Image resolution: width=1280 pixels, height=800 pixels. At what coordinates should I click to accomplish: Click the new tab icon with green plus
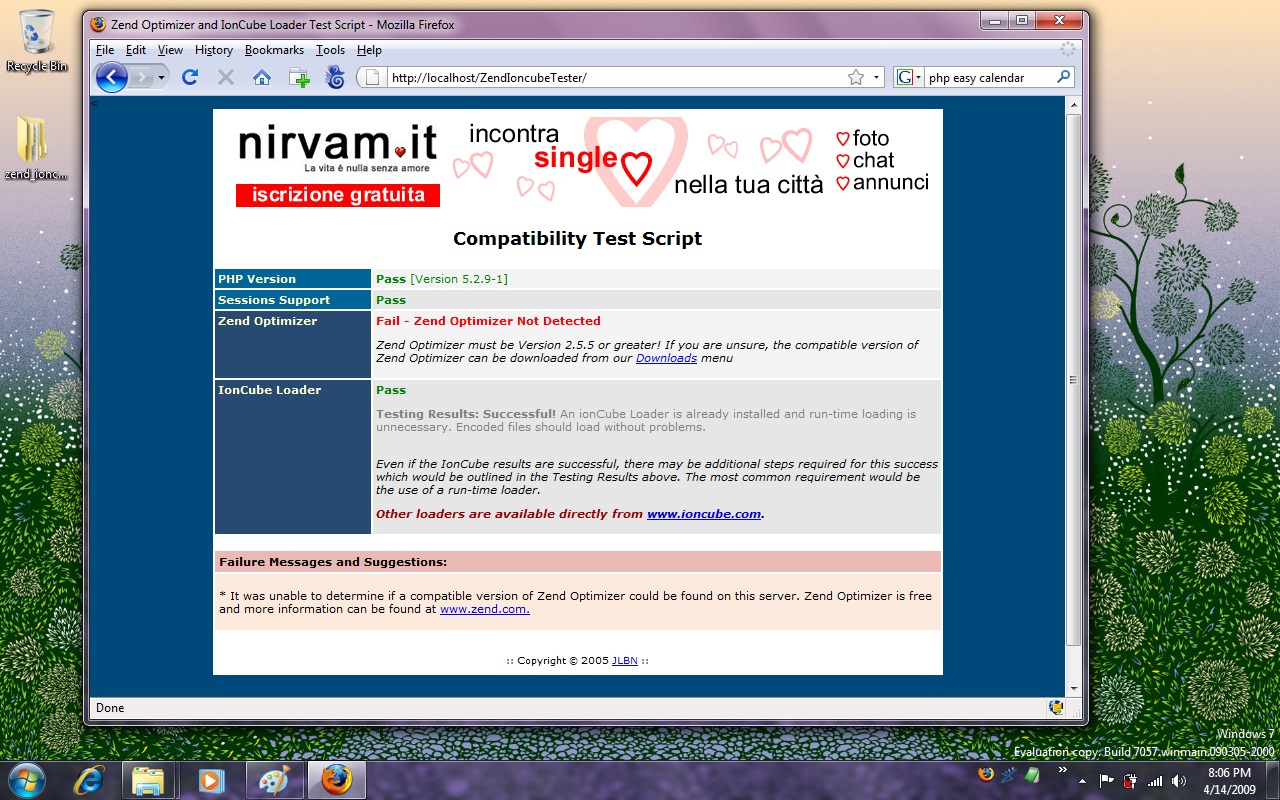click(x=299, y=77)
